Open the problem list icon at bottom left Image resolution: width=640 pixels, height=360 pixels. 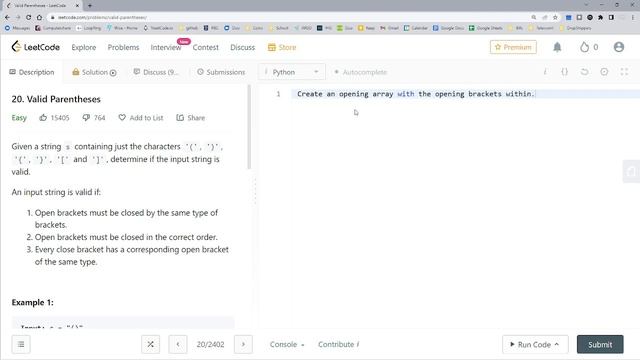(x=21, y=344)
